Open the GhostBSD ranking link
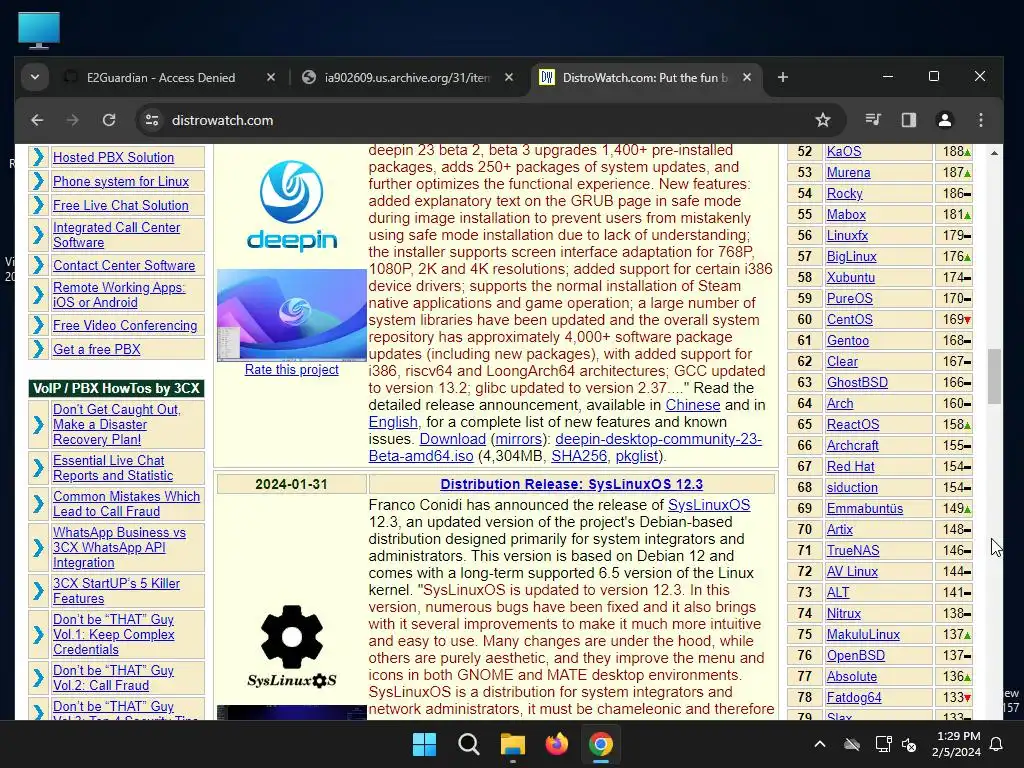The height and width of the screenshot is (768, 1024). pyautogui.click(x=857, y=382)
